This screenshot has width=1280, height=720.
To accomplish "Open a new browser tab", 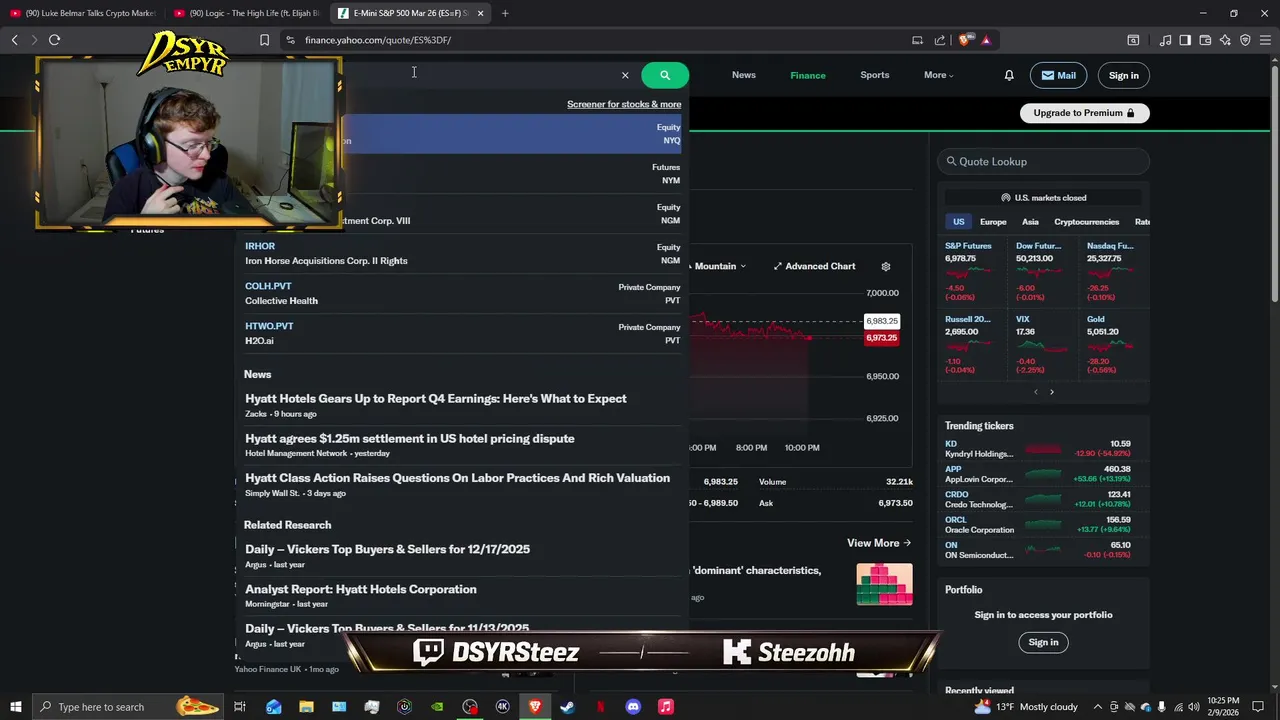I will click(505, 13).
